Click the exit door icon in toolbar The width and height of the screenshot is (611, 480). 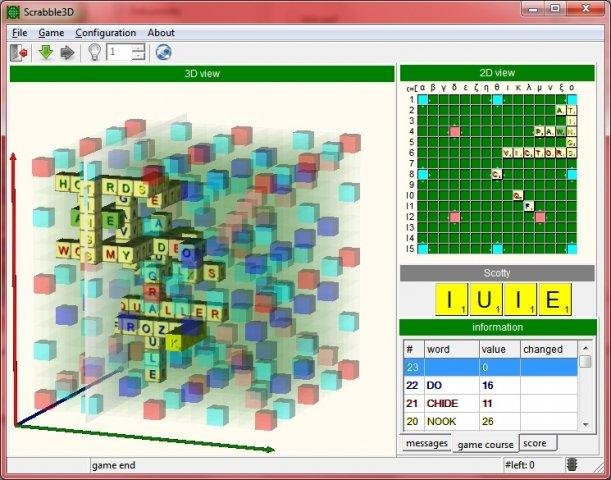19,53
